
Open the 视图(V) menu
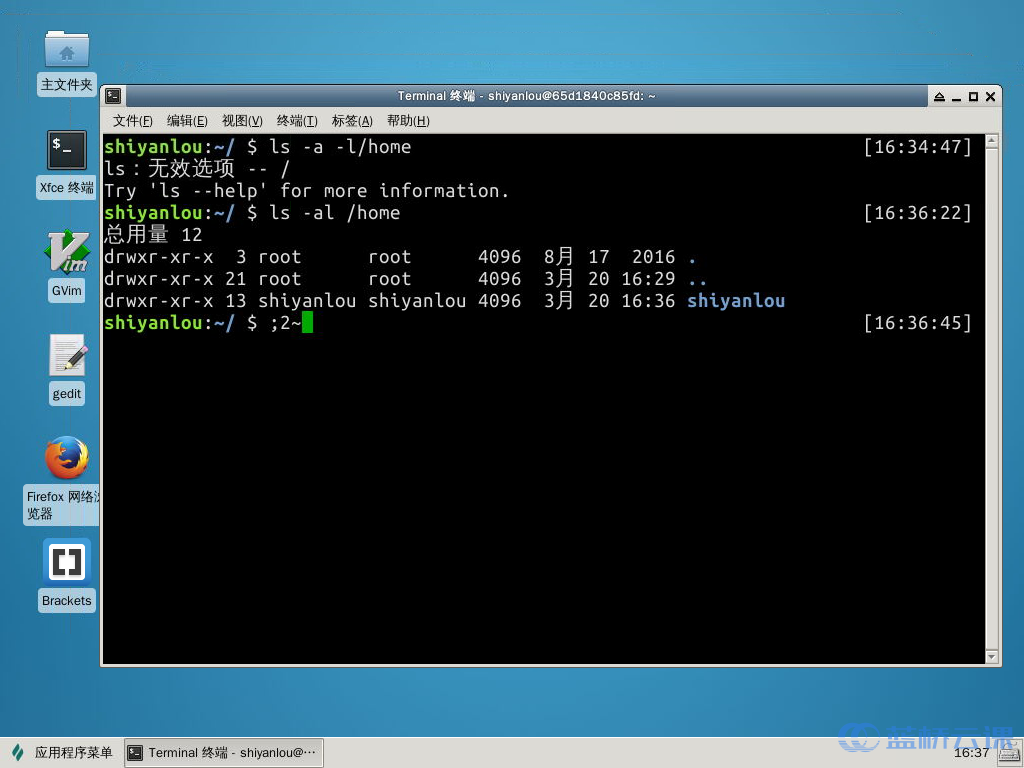click(x=242, y=121)
